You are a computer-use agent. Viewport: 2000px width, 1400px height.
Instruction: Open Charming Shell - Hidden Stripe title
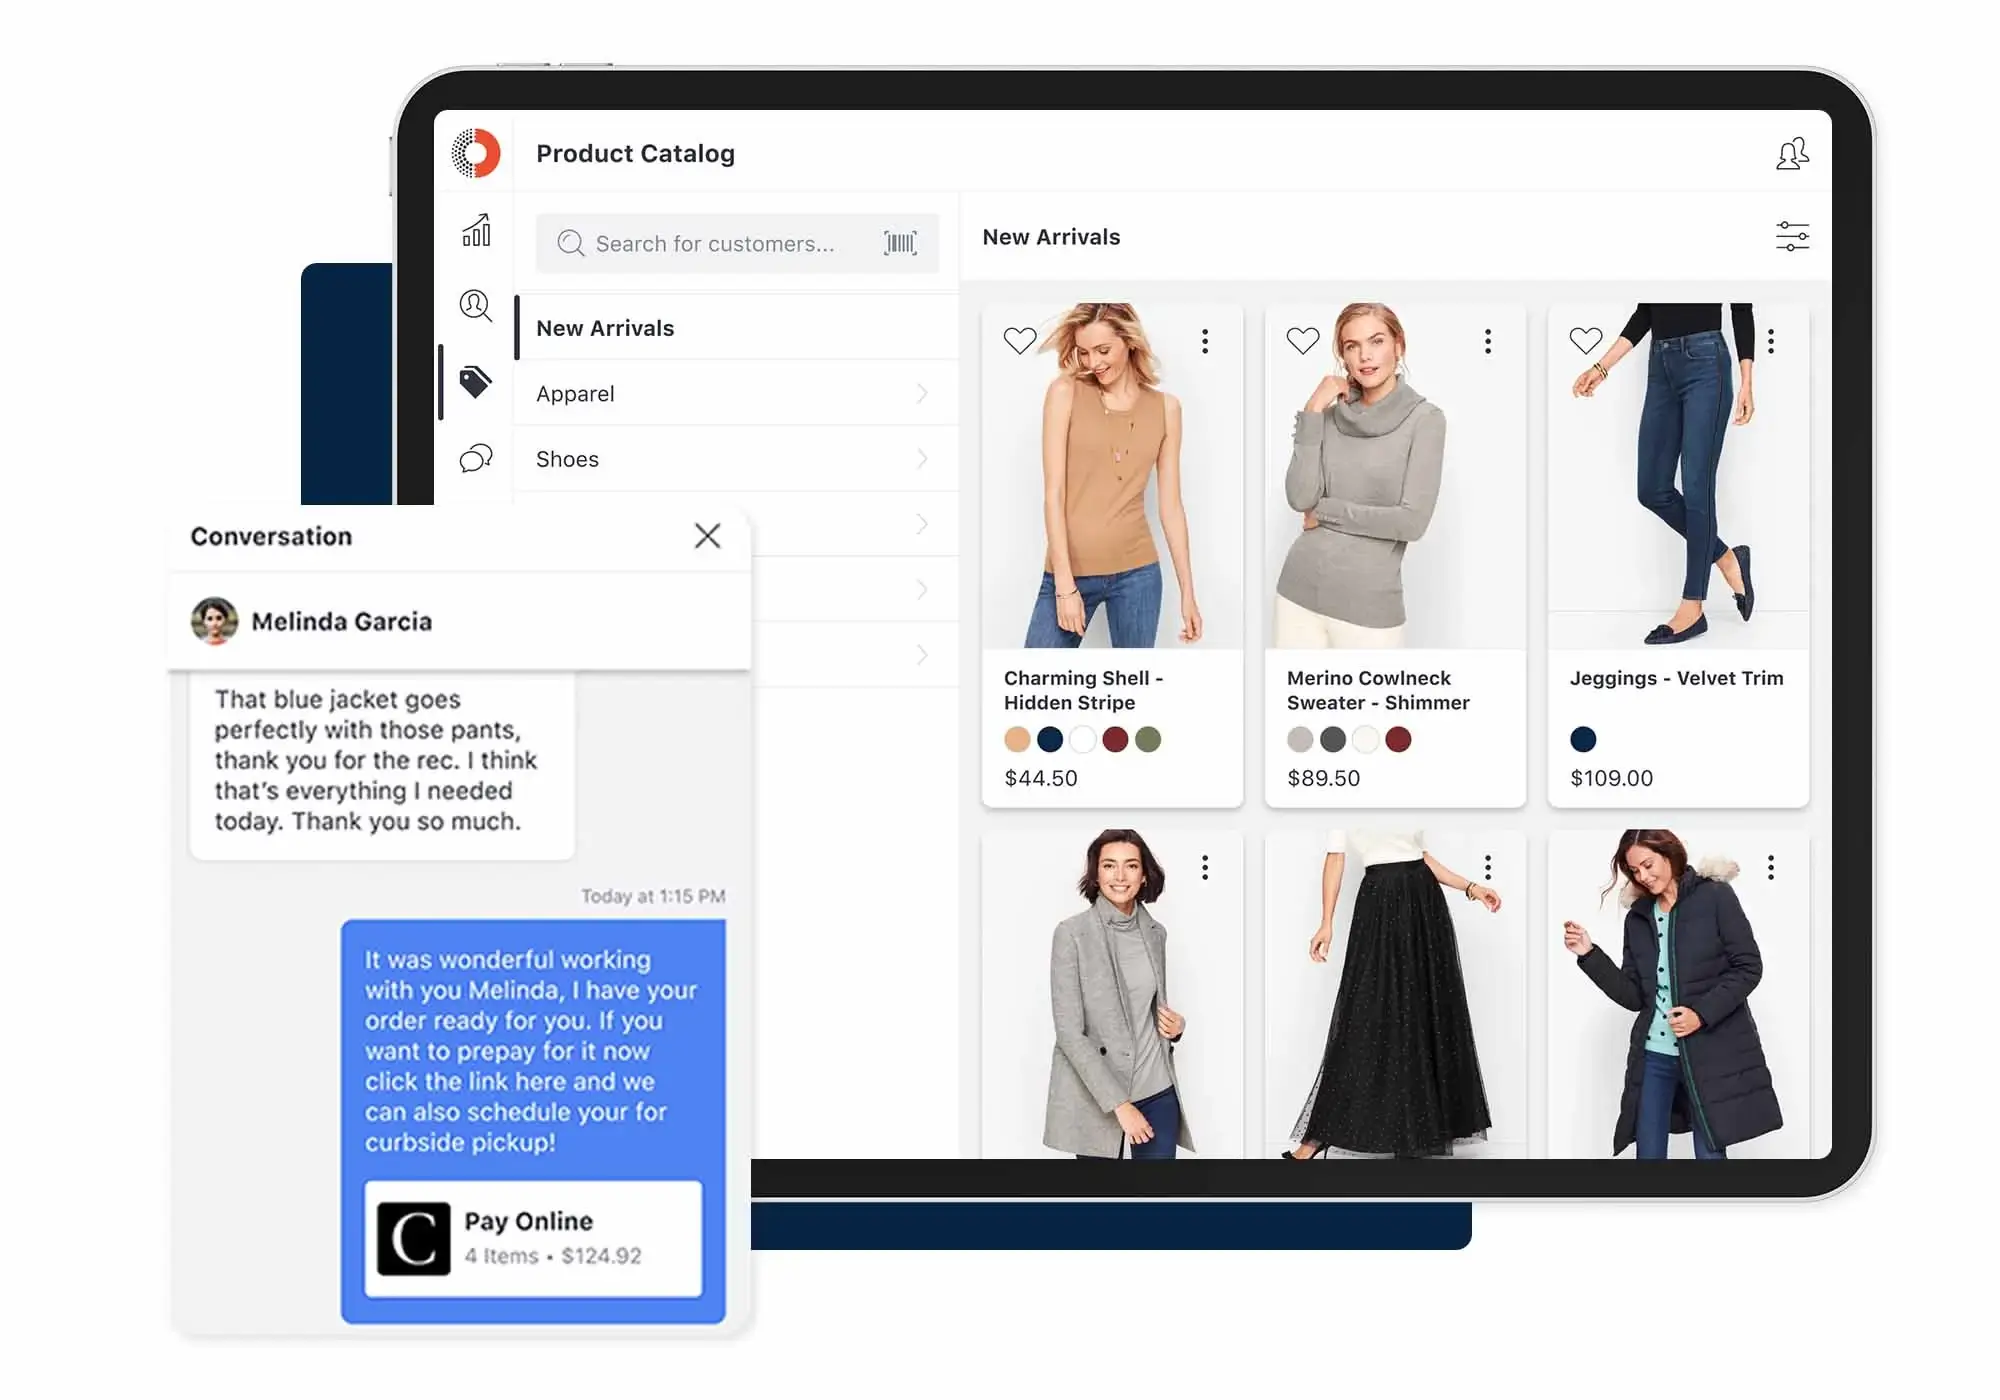1084,690
